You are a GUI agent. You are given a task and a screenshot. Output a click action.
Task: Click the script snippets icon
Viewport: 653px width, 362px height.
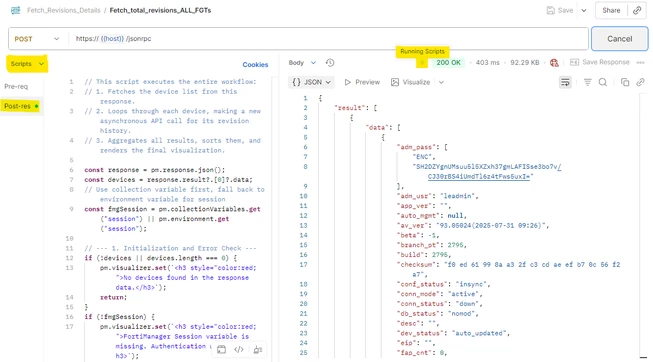click(x=222, y=350)
